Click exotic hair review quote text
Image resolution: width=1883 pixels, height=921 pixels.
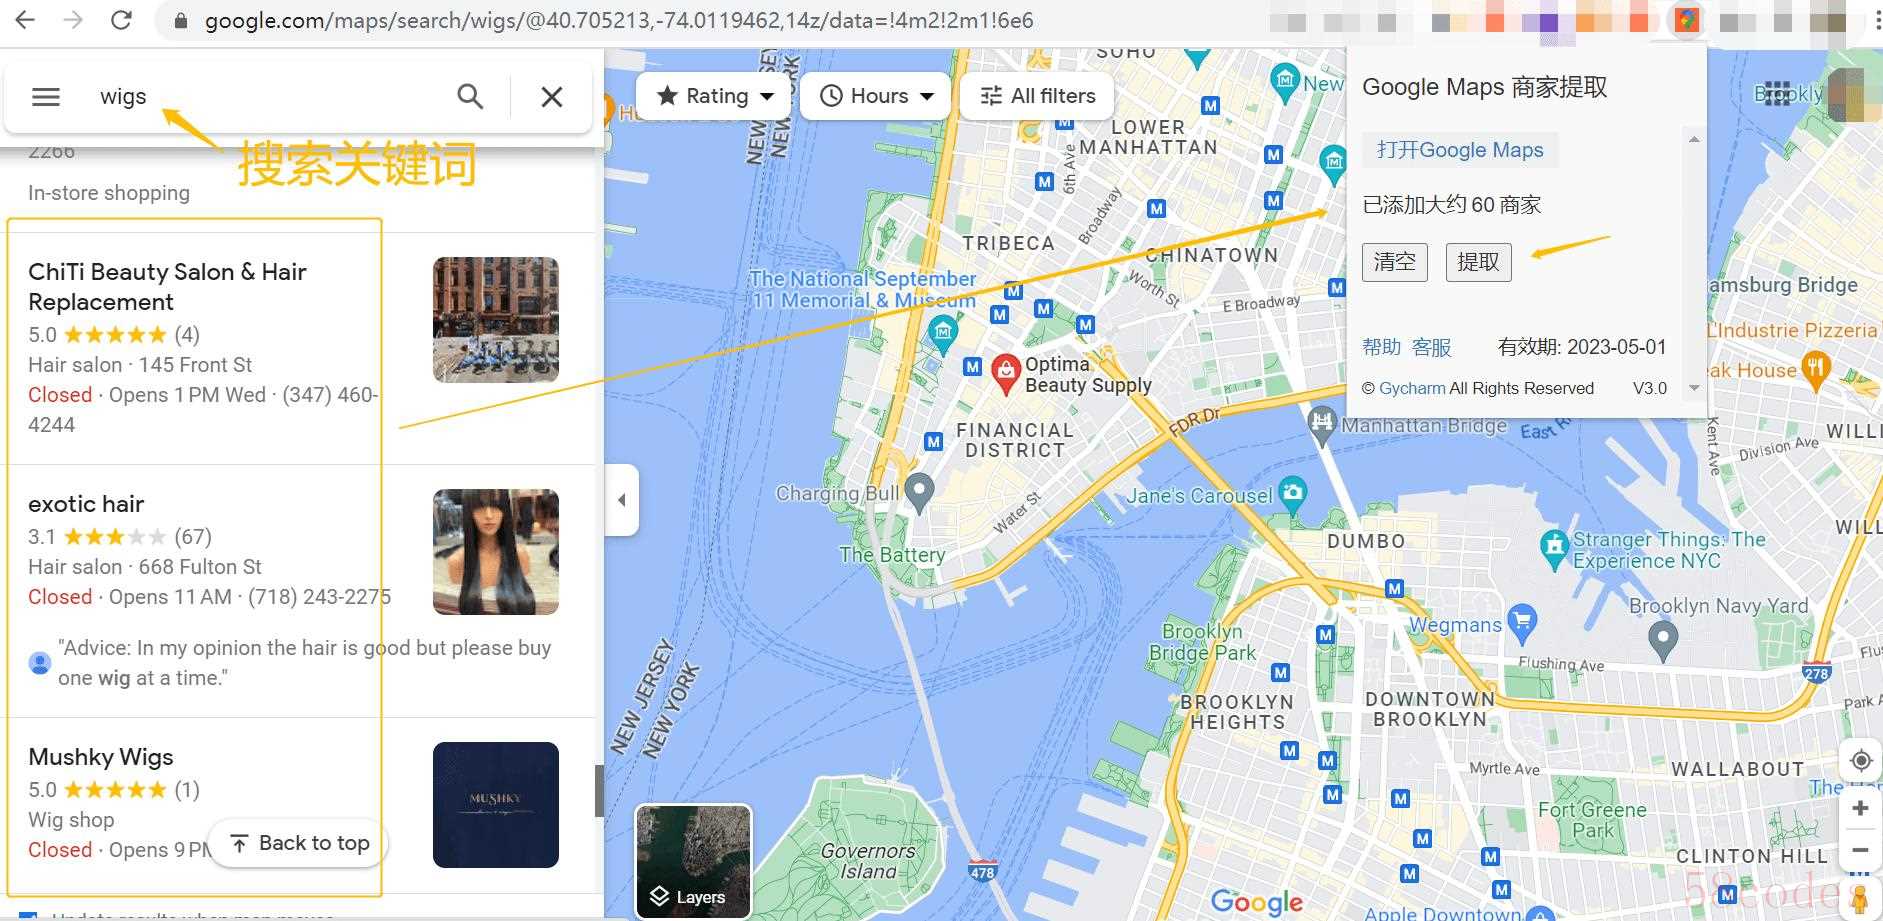304,663
